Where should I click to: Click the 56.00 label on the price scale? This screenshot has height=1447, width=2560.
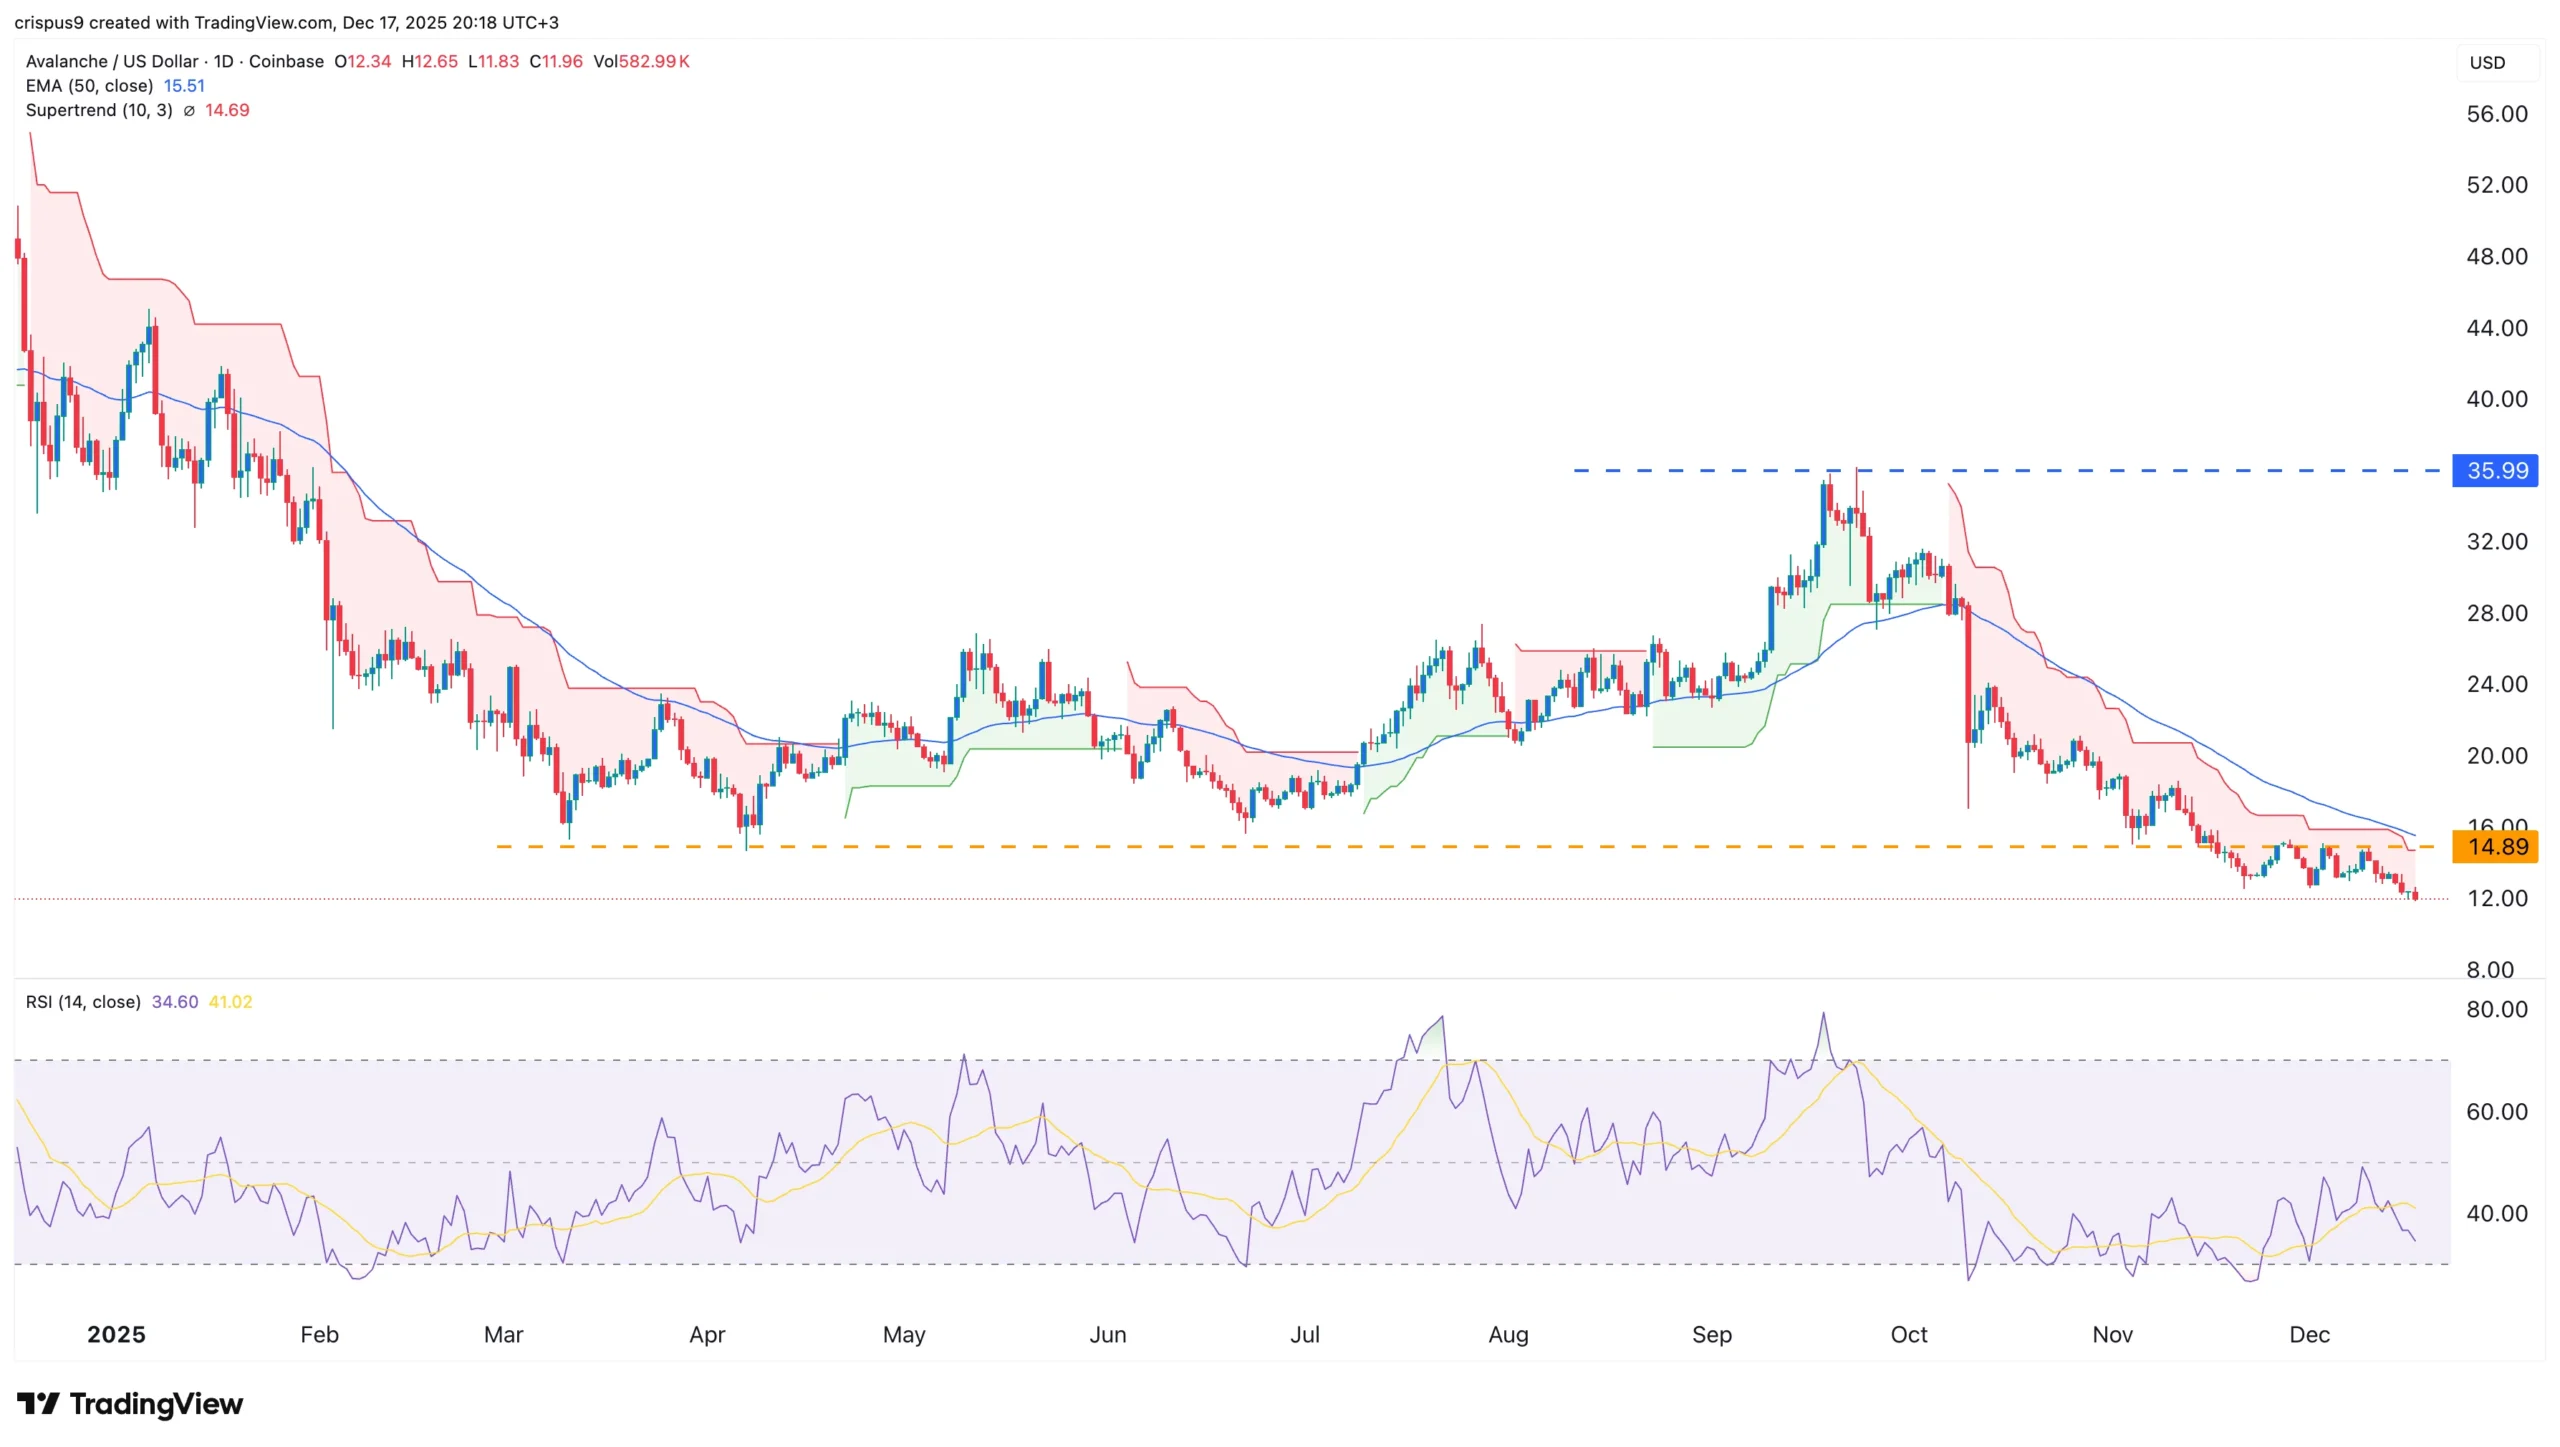2496,114
